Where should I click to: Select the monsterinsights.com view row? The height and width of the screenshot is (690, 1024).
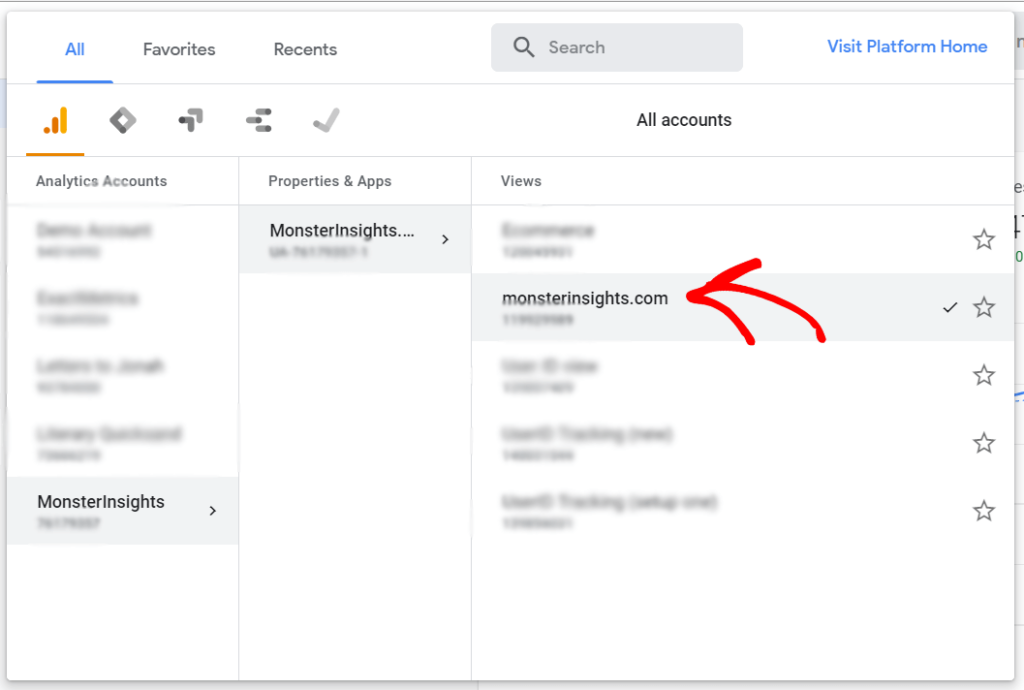point(585,298)
